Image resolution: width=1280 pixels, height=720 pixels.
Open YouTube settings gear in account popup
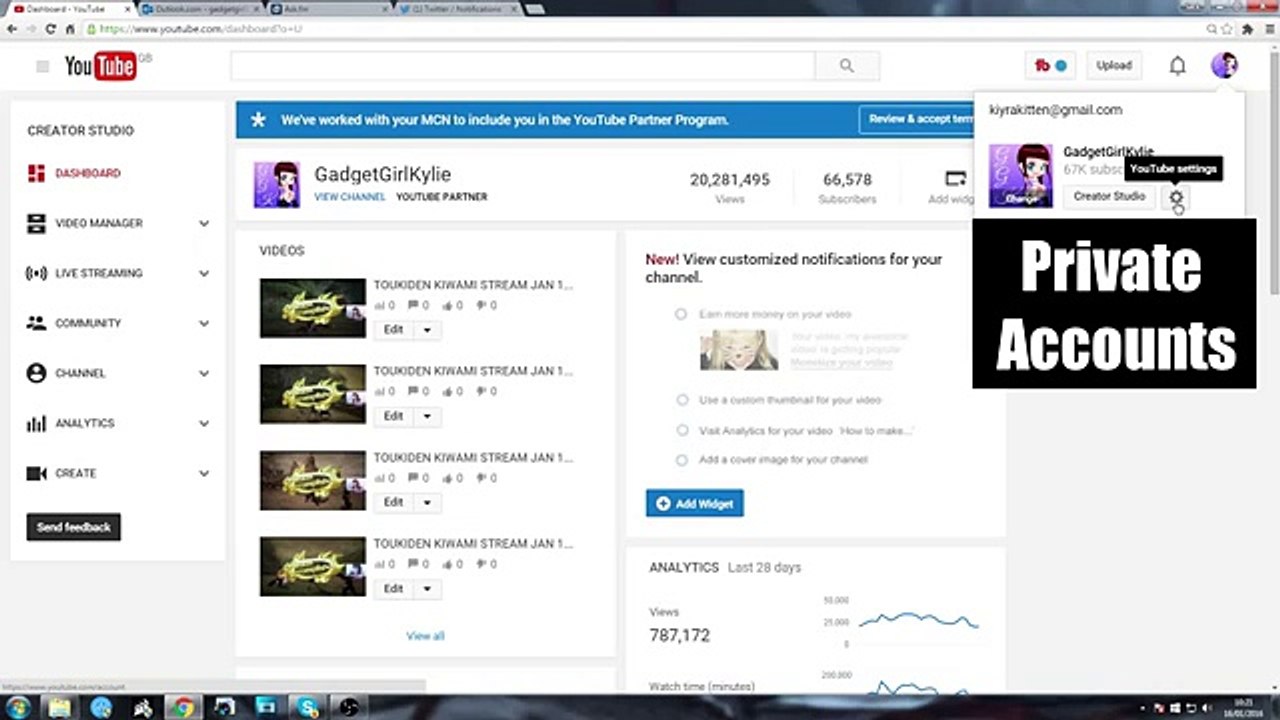pos(1176,197)
